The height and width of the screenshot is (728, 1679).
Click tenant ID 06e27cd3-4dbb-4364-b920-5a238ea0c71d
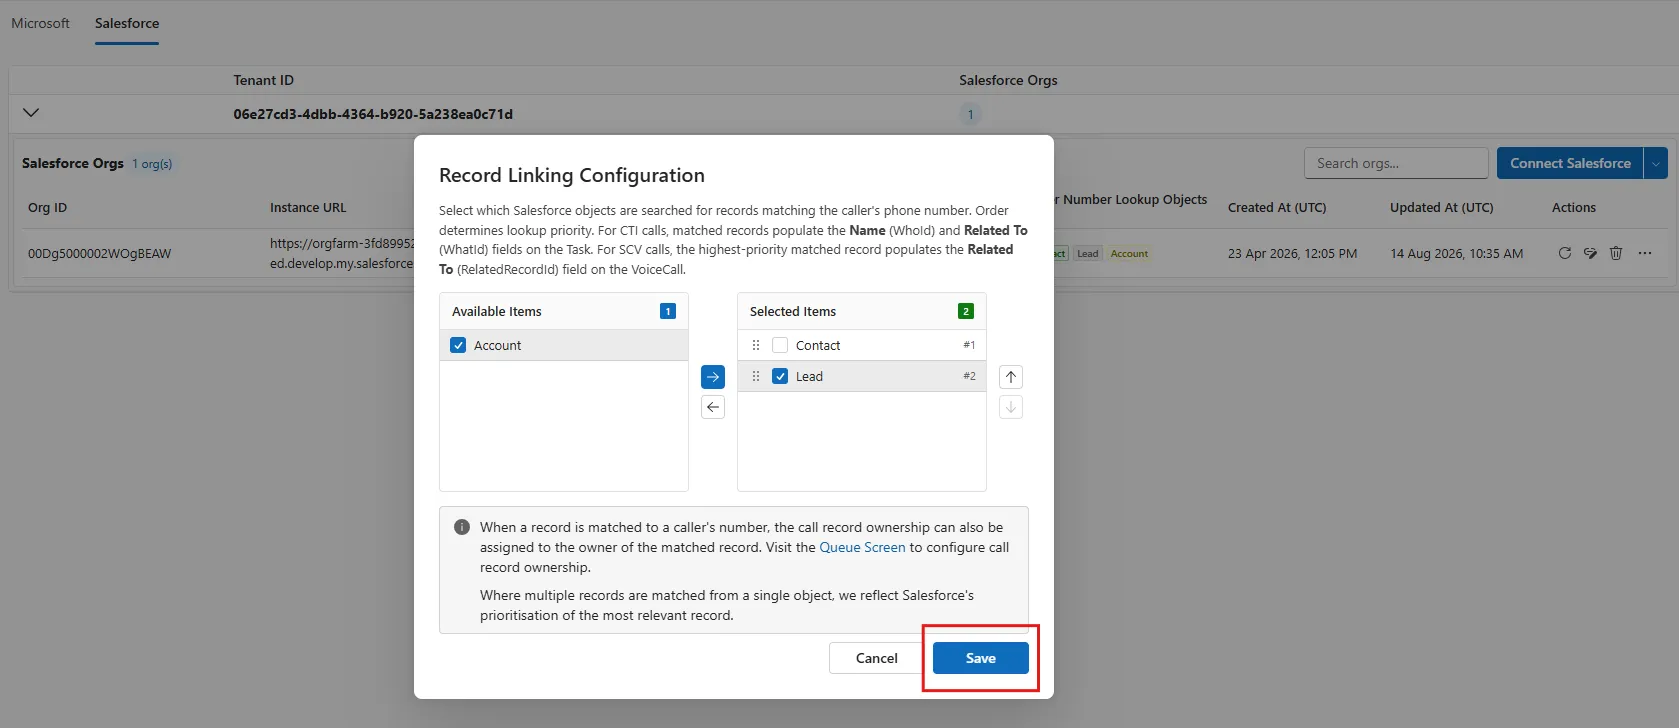point(373,114)
